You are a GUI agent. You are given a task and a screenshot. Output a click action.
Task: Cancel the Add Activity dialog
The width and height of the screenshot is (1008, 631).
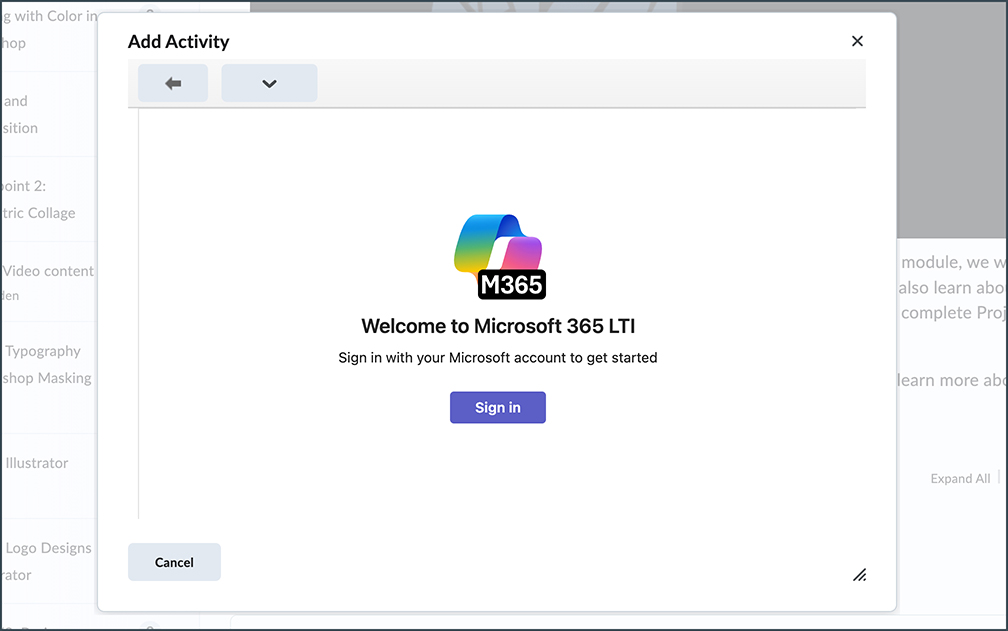[174, 562]
